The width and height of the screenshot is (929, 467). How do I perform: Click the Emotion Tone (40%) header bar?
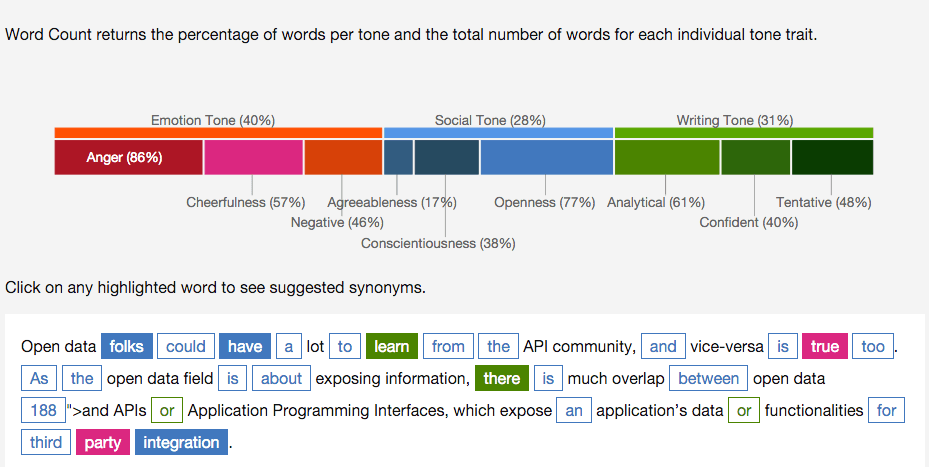pyautogui.click(x=218, y=132)
